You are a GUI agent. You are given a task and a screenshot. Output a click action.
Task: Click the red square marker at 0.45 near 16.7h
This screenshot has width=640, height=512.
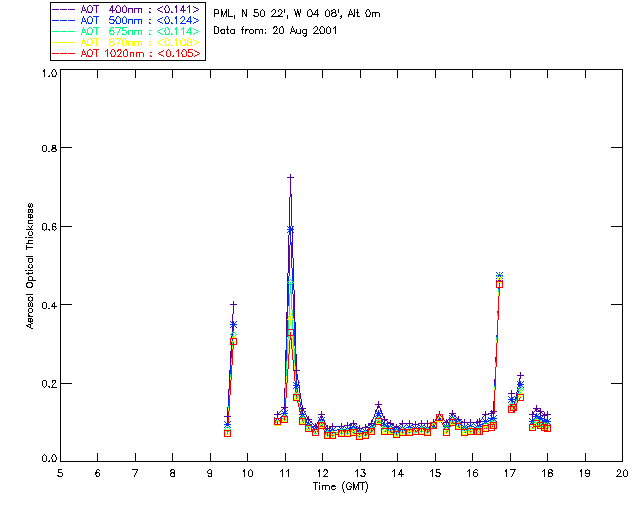pos(499,284)
